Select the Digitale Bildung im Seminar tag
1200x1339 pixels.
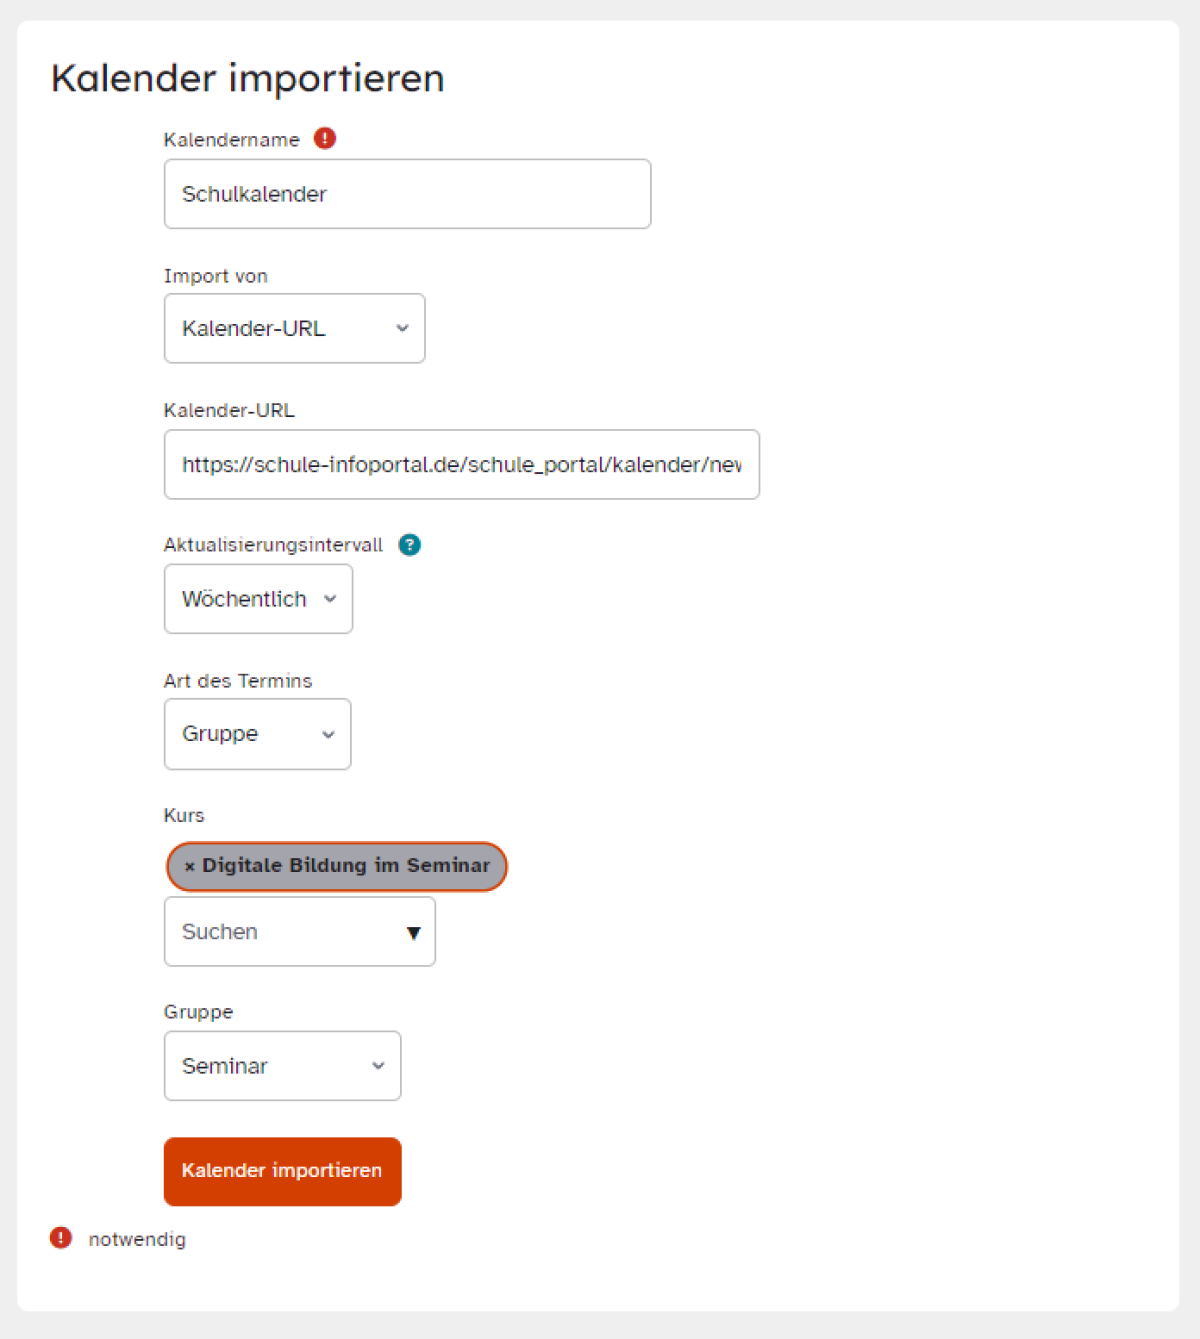337,866
